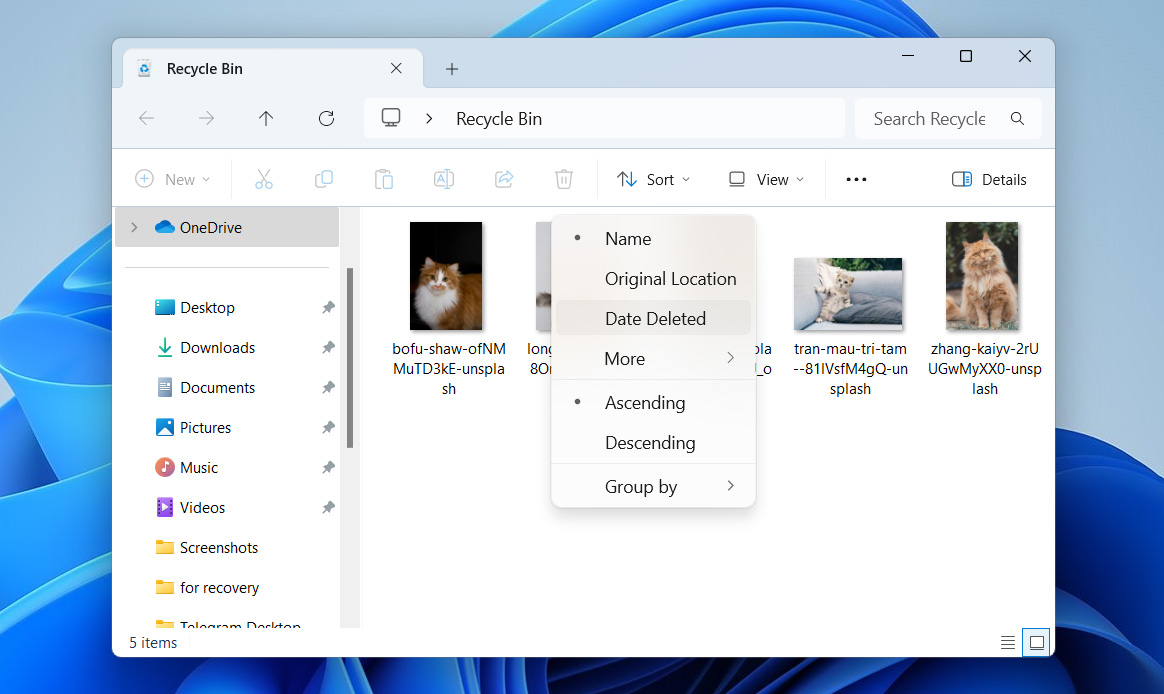Expand the OneDrive tree node
1164x694 pixels.
point(134,227)
